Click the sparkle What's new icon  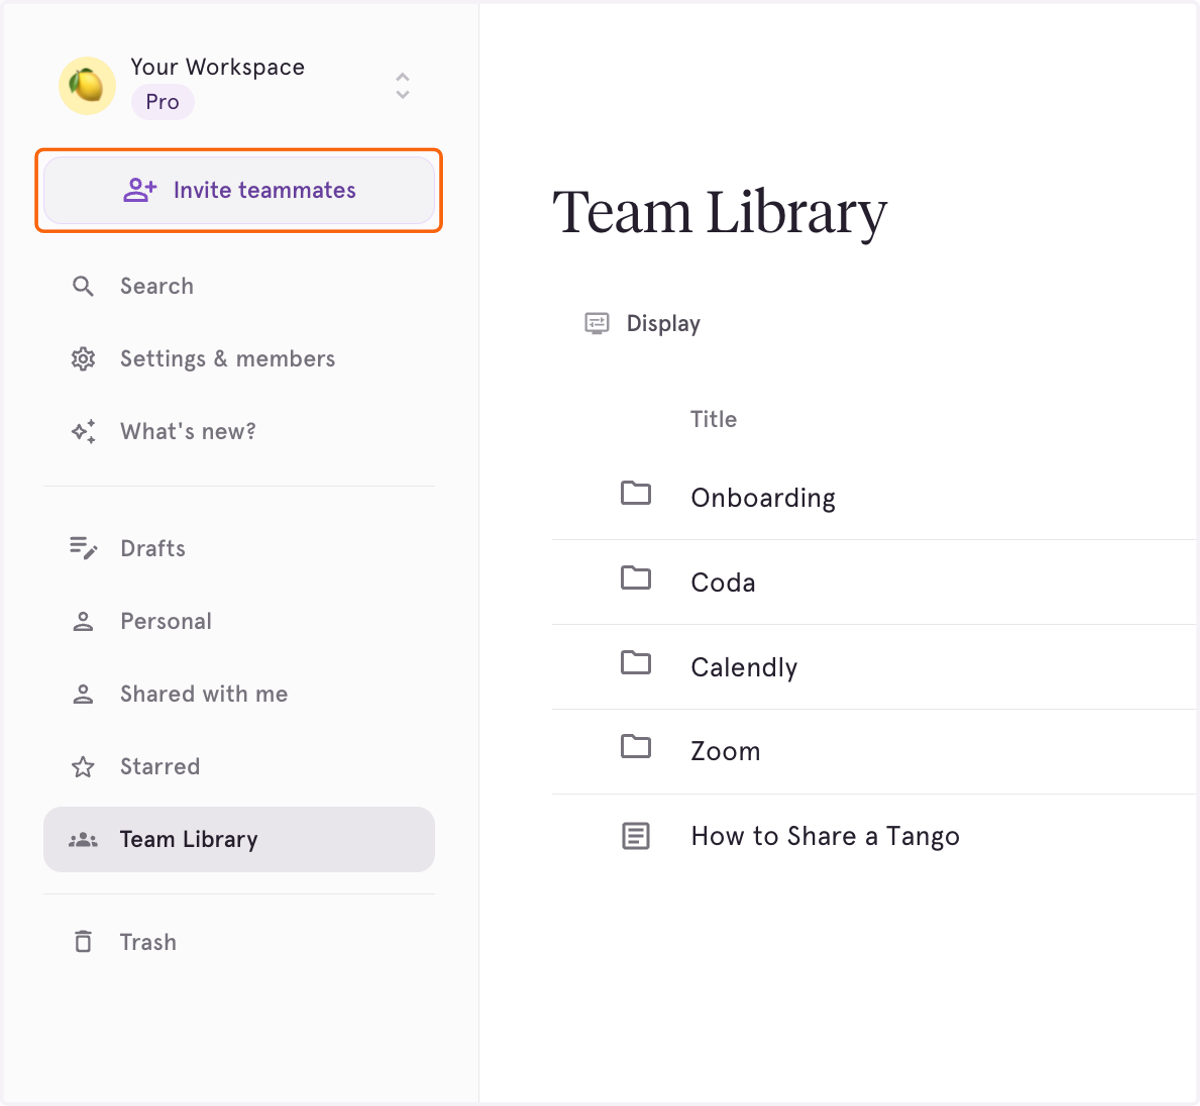[83, 432]
